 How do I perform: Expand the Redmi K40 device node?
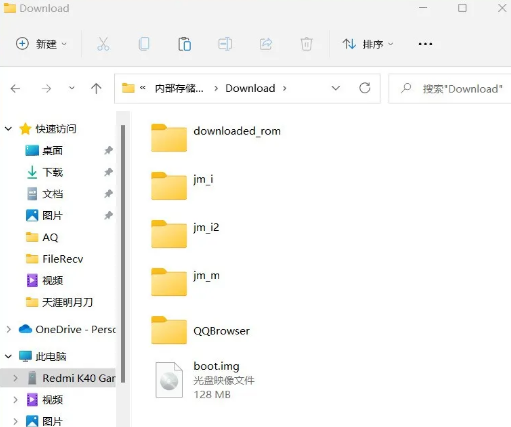click(x=15, y=378)
